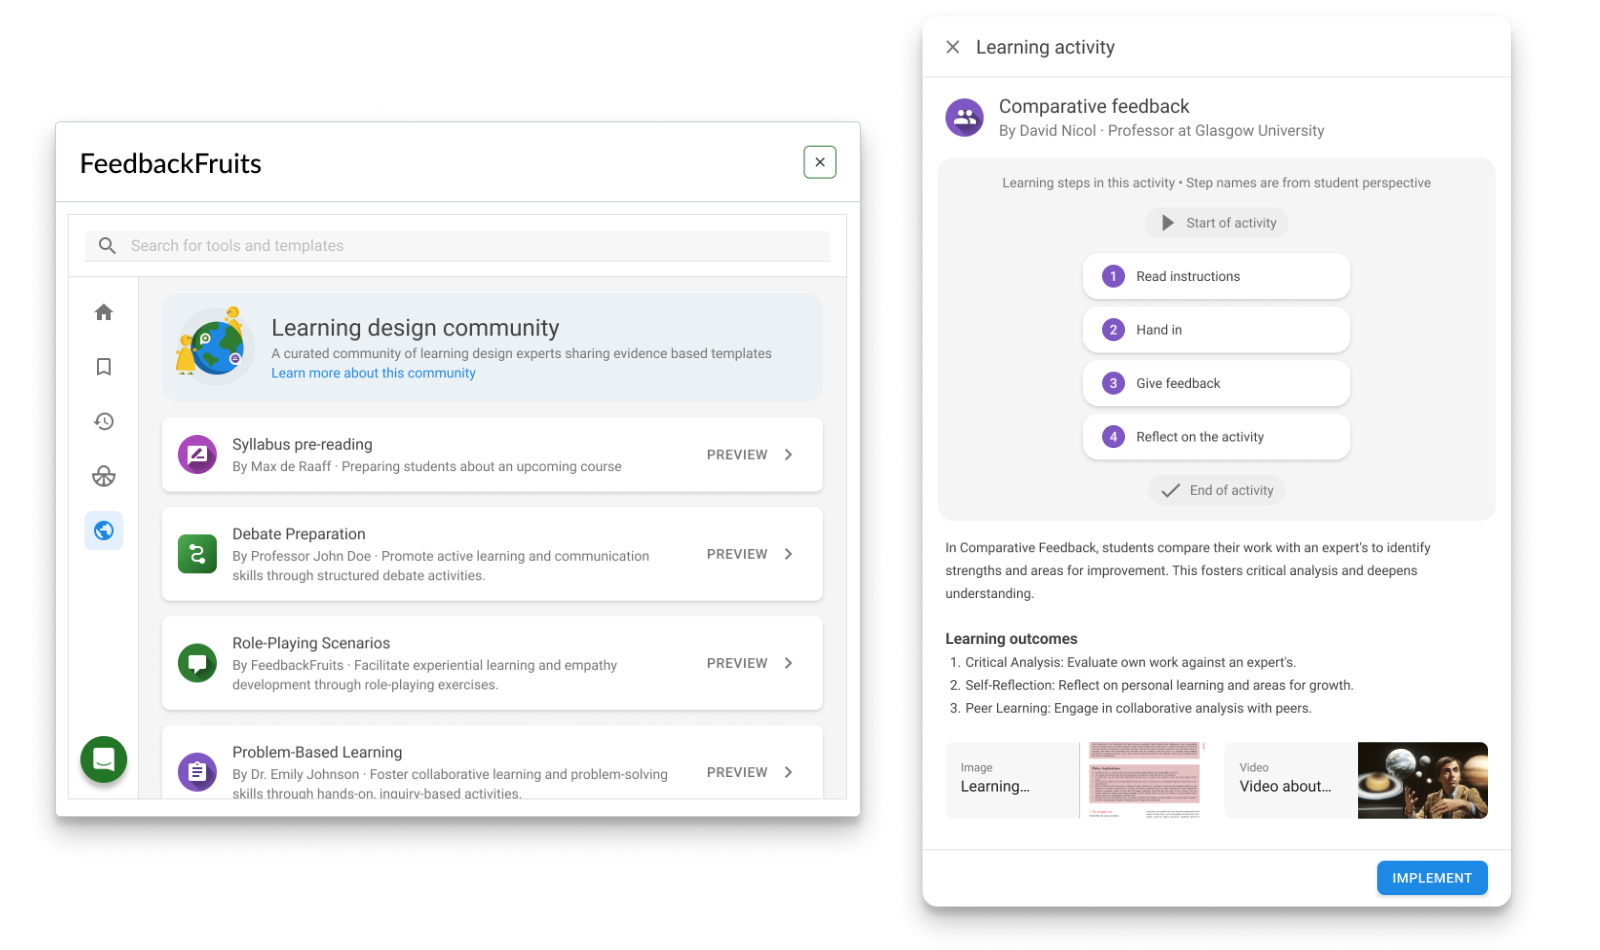The width and height of the screenshot is (1600, 950).
Task: Close the FeedbackFruits dialog
Action: click(820, 162)
